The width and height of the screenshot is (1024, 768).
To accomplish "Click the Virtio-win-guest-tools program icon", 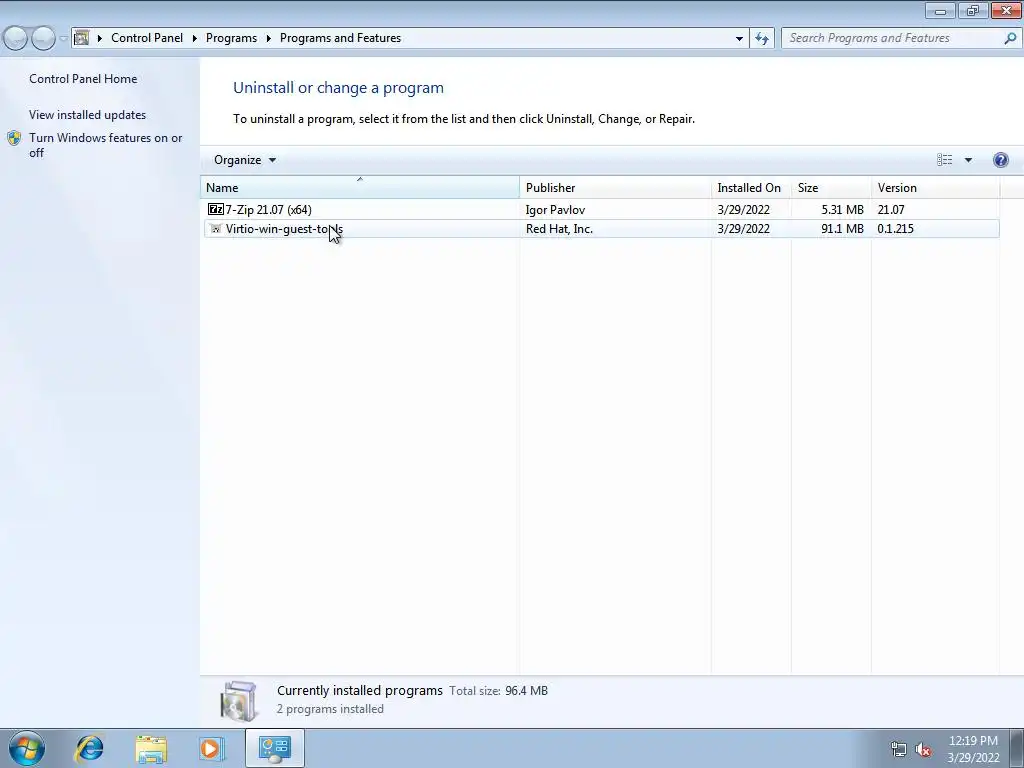I will click(216, 229).
